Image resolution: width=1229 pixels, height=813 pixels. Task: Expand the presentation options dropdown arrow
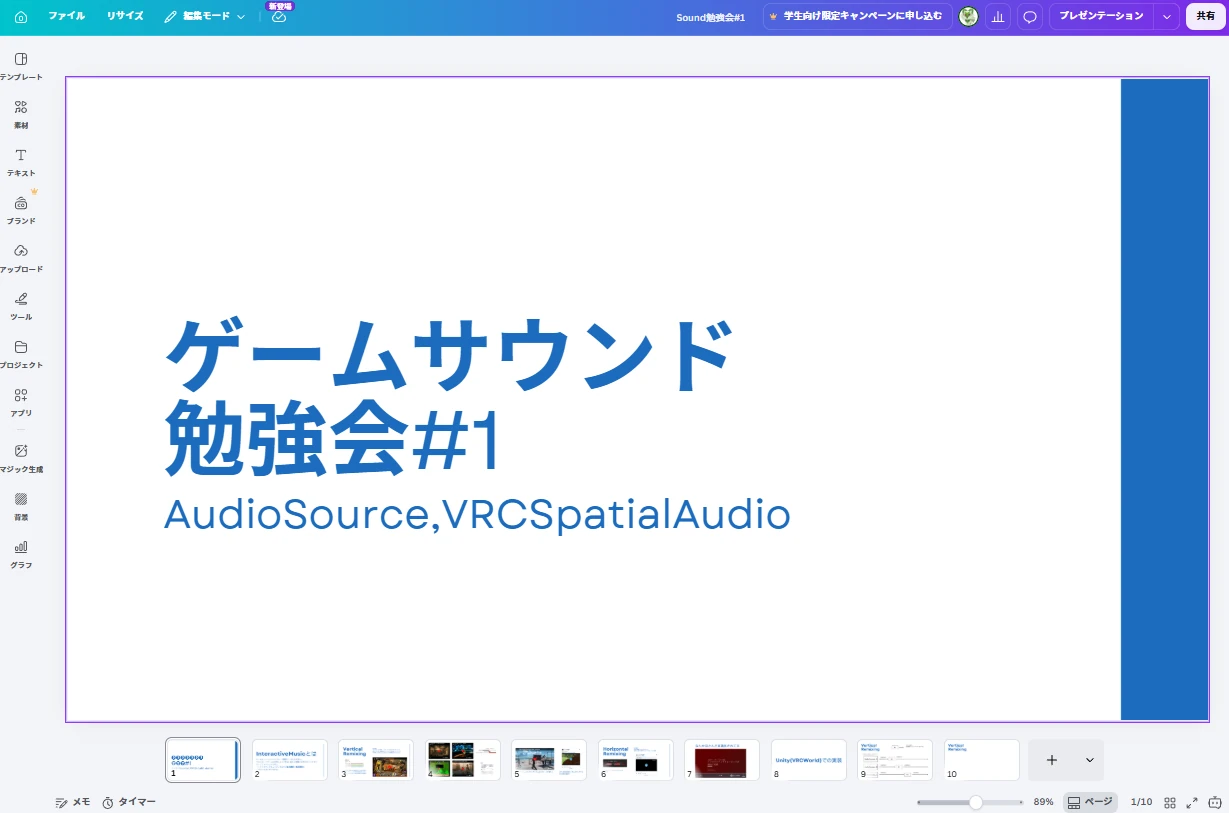[x=1166, y=17]
